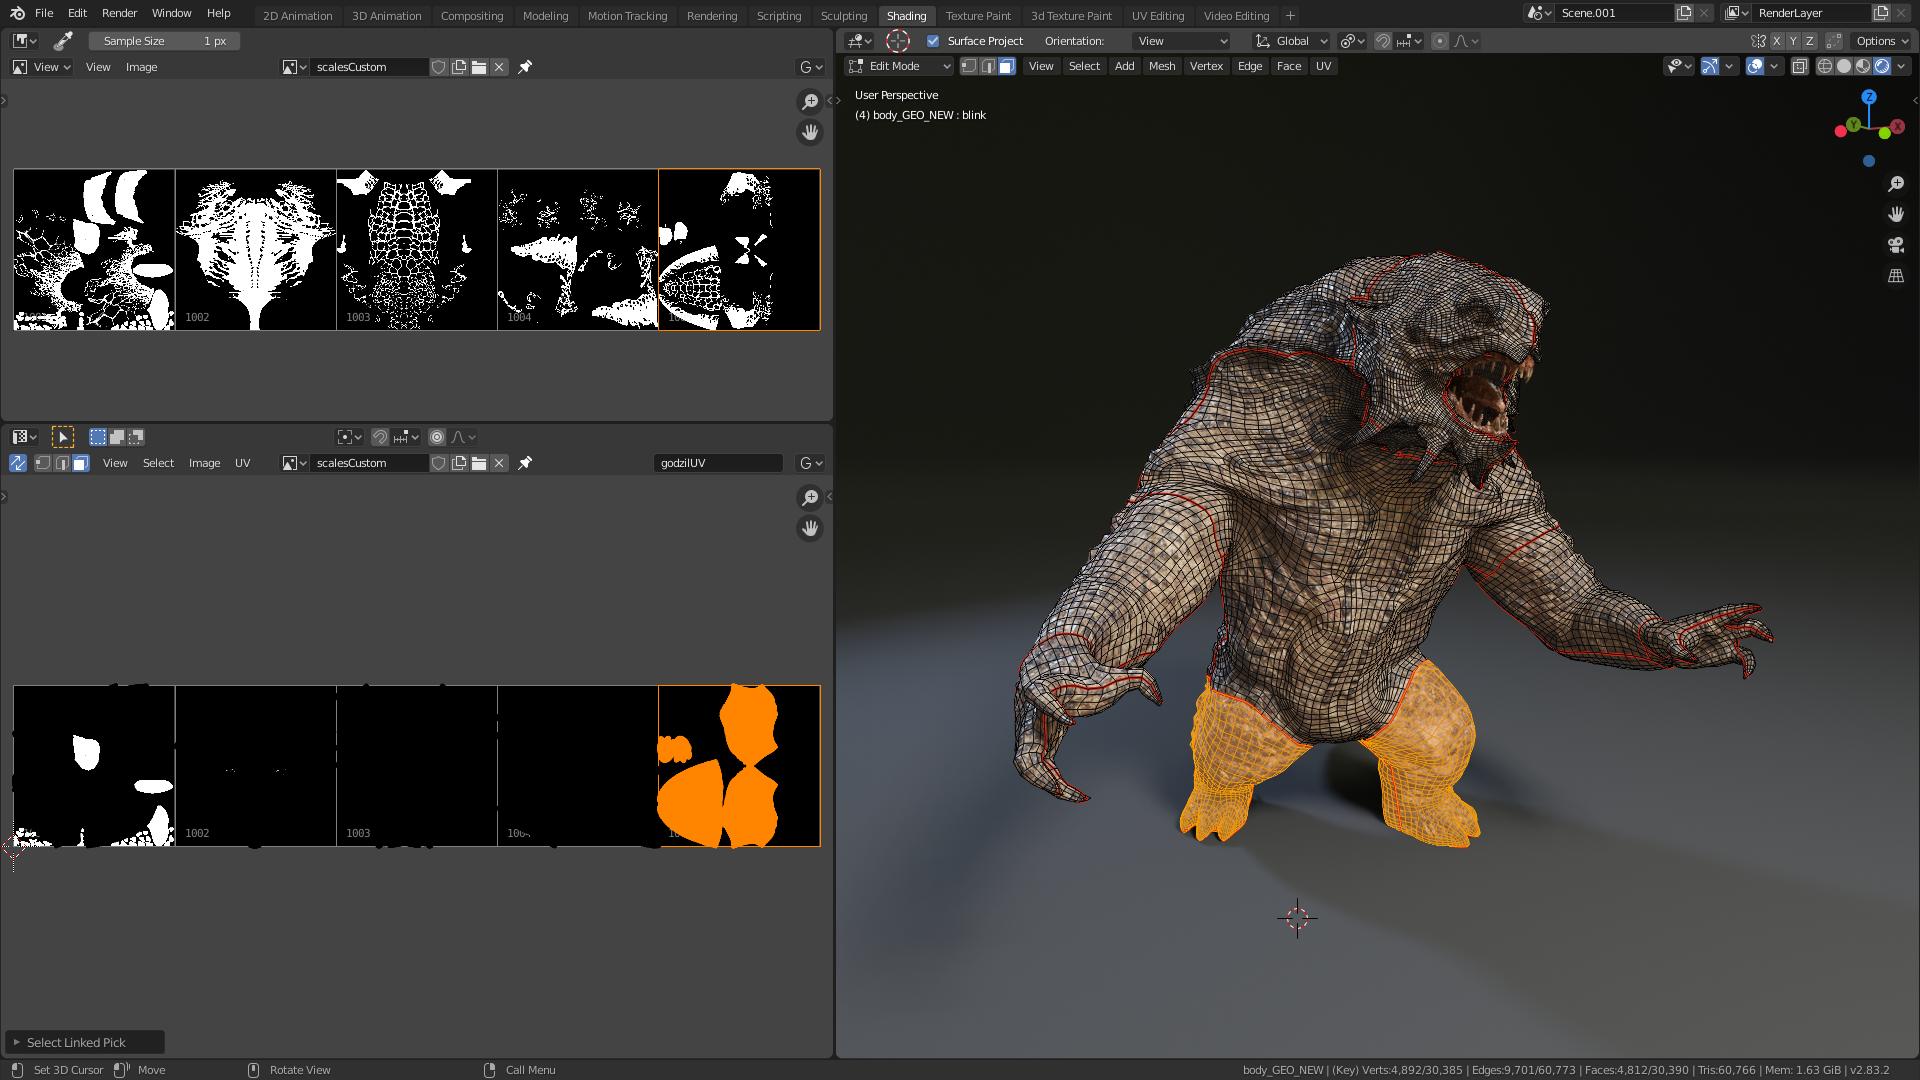Toggle X axis mirror button

tap(1776, 41)
